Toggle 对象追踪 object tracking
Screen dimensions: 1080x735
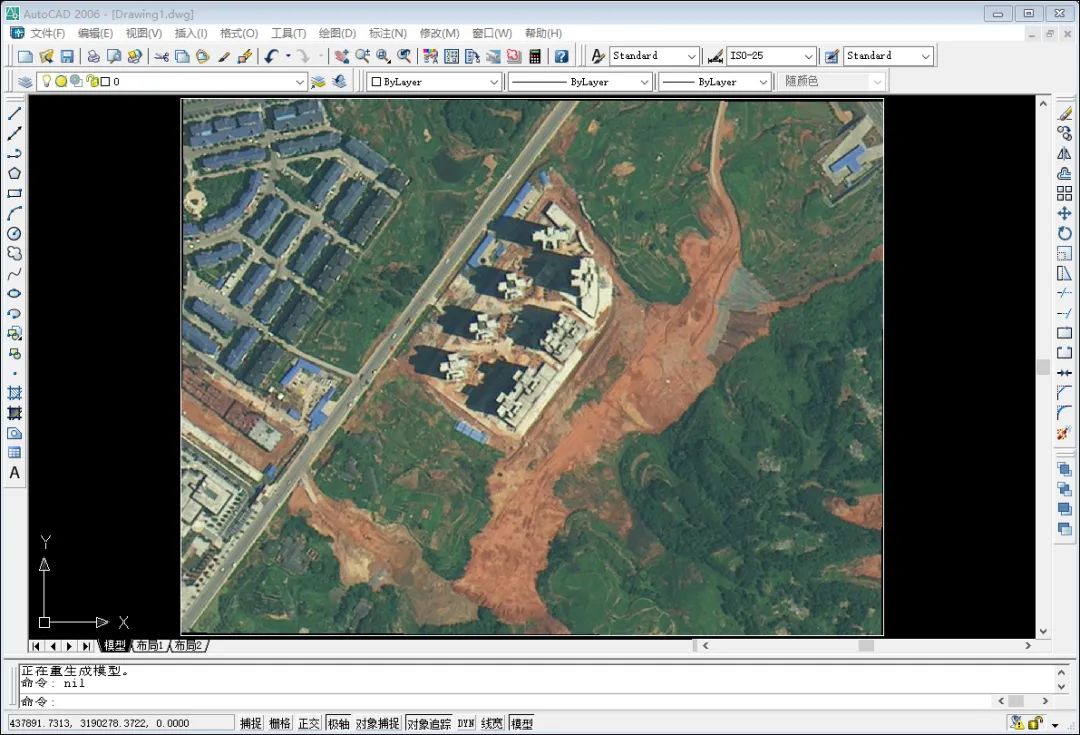[428, 723]
